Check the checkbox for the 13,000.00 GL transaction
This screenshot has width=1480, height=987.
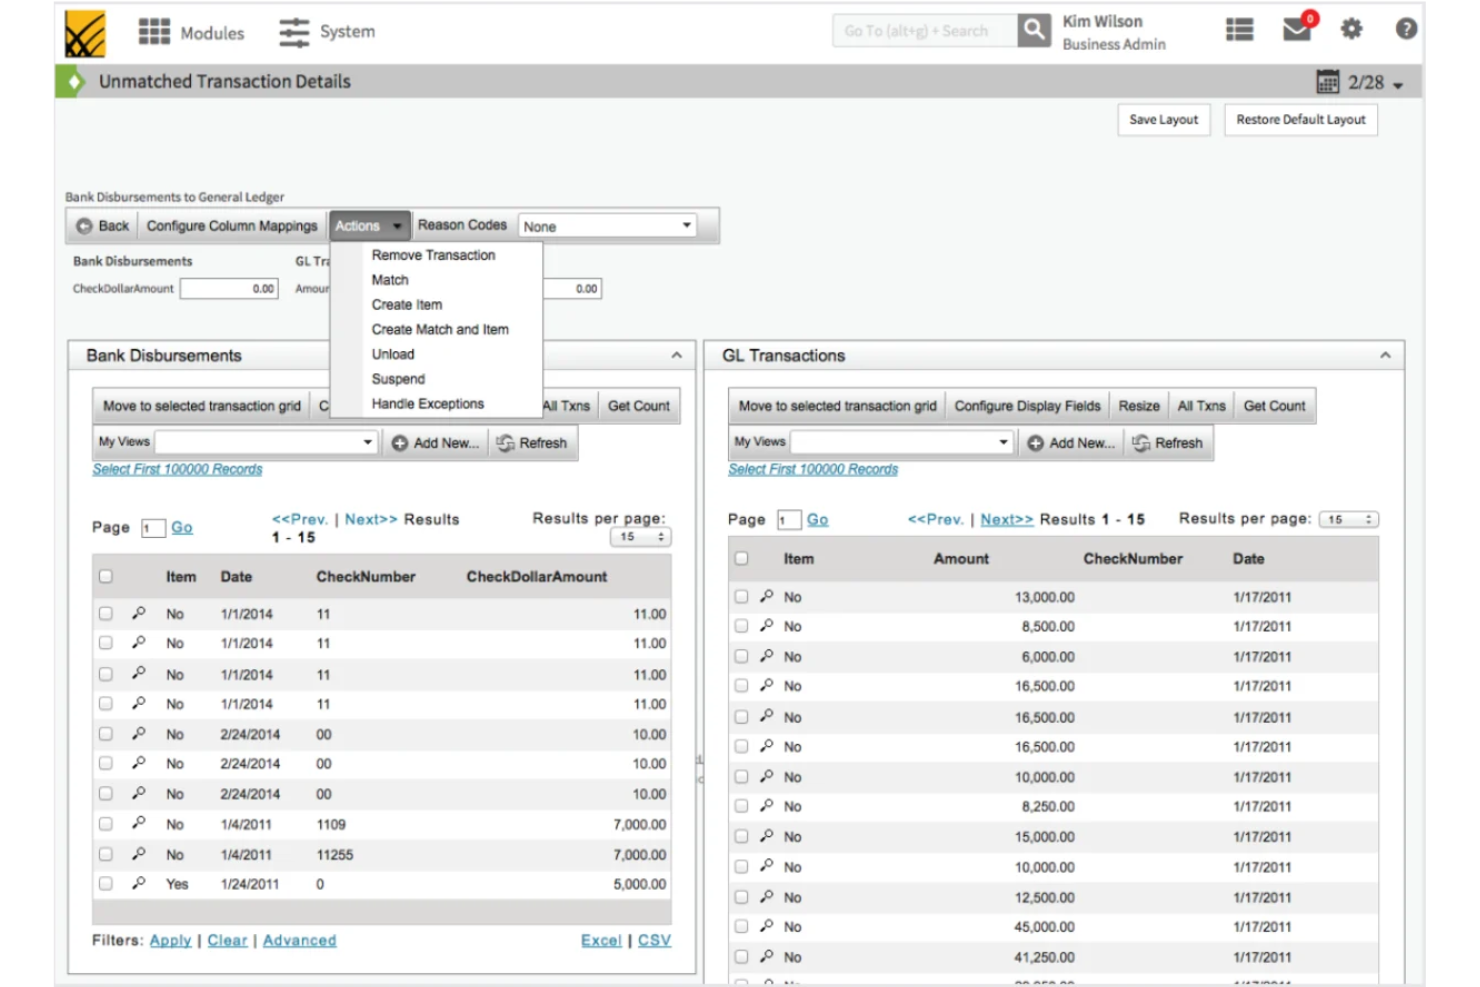(x=741, y=596)
